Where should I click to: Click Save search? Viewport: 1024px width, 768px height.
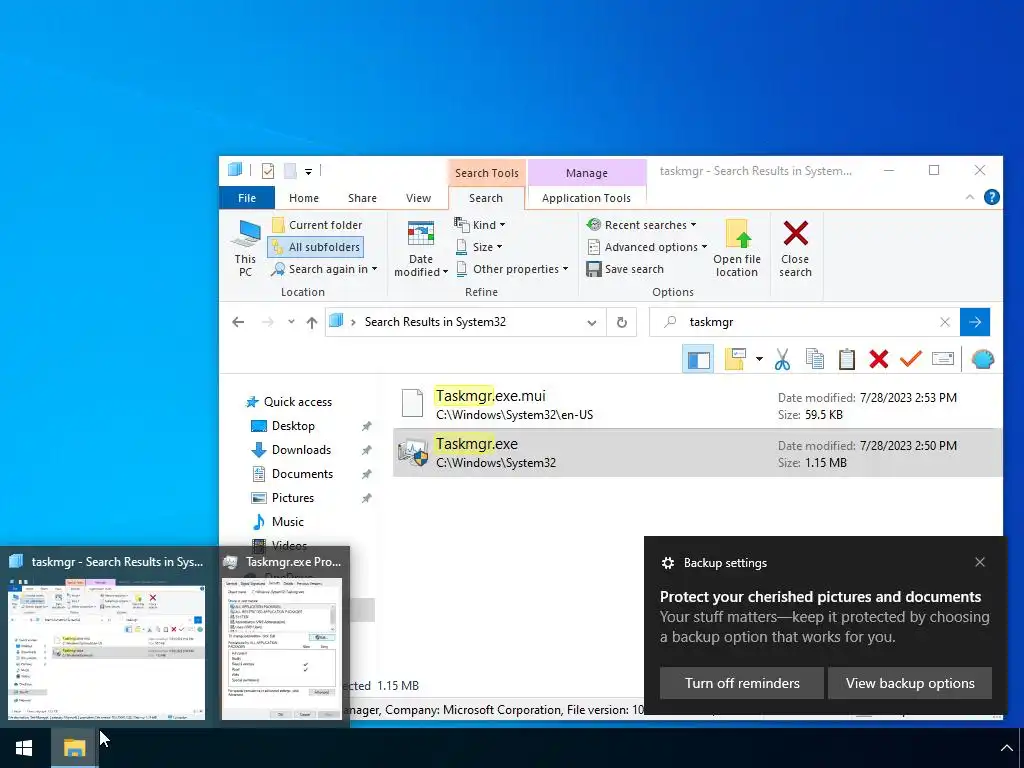[625, 269]
